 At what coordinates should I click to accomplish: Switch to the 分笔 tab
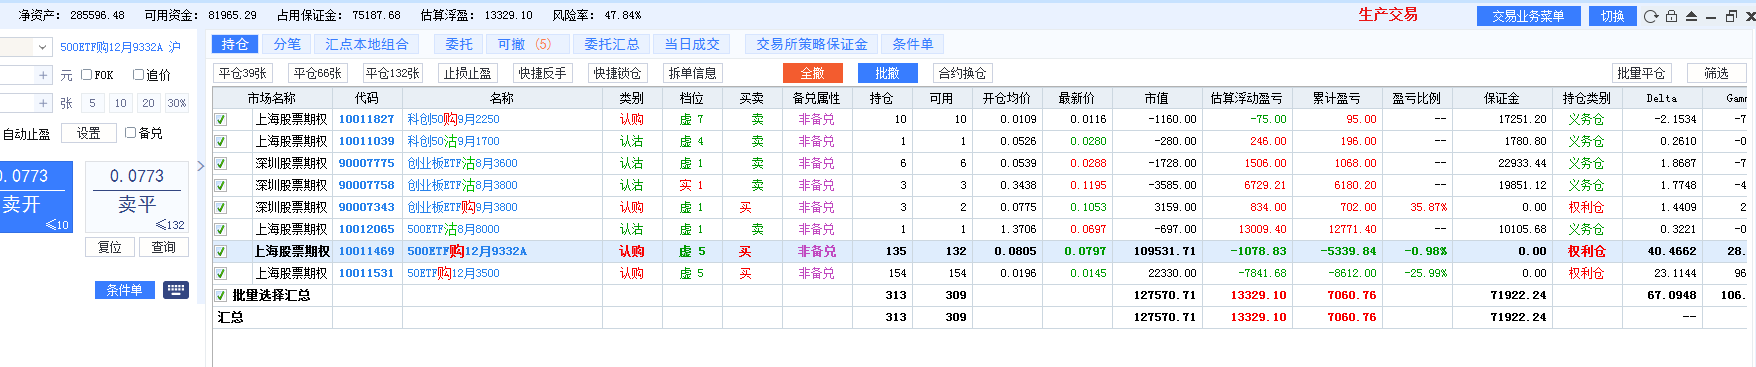287,44
